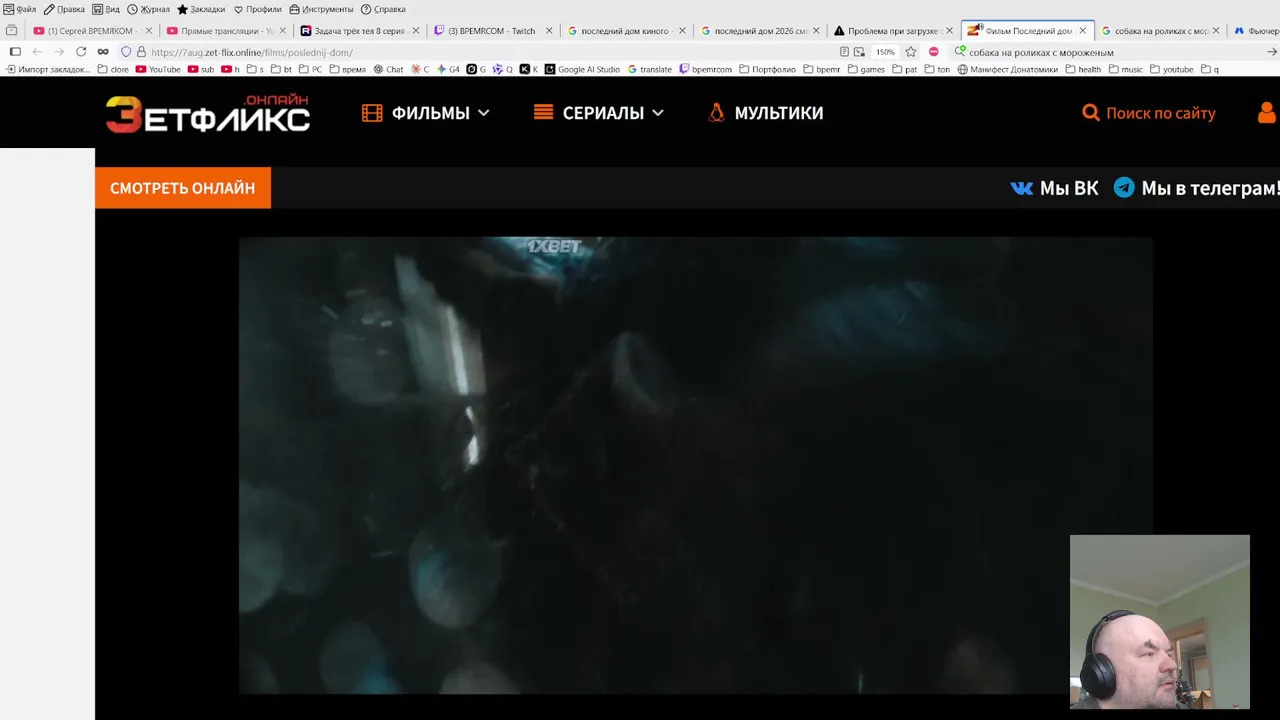1280x720 pixels.
Task: Open the YouTube bookmark
Action: point(158,70)
